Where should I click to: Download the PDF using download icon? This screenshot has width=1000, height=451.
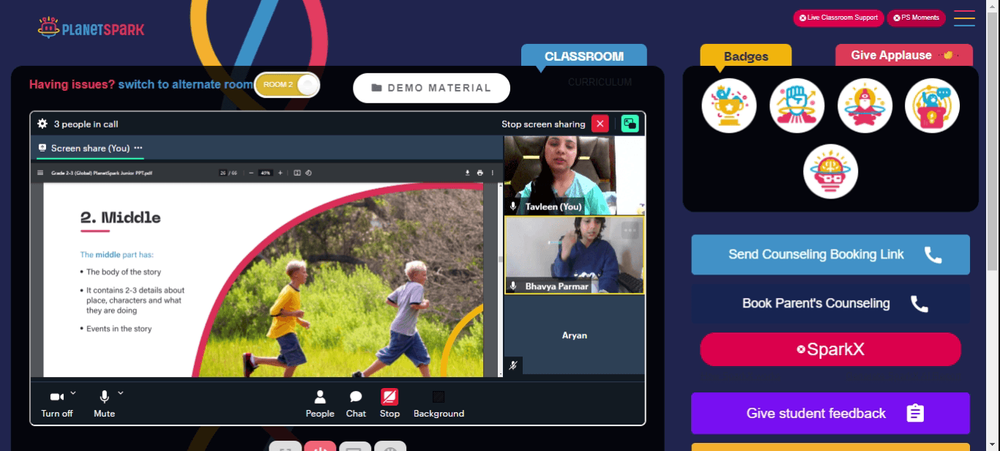click(467, 172)
